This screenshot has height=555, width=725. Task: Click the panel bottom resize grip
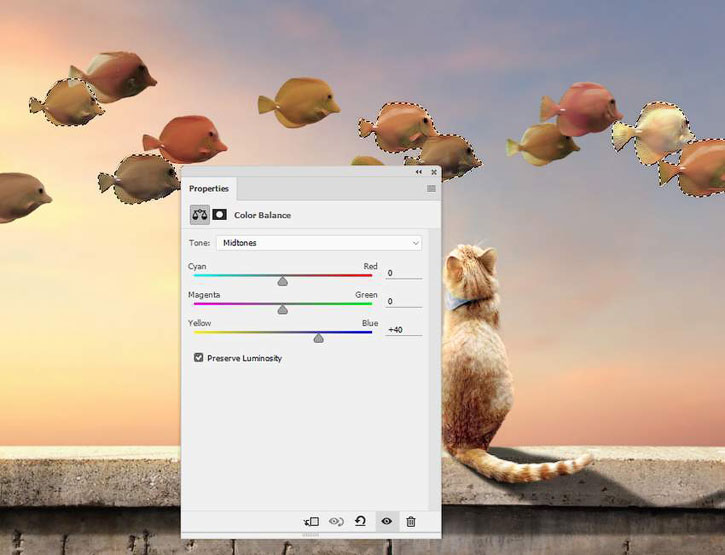click(310, 535)
